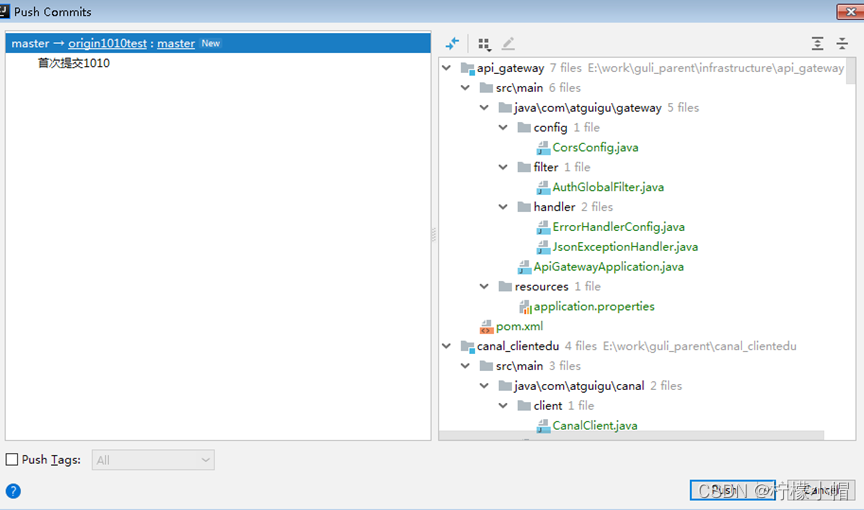The image size is (864, 510).
Task: Open the Group By toolbar icon
Action: (x=484, y=44)
